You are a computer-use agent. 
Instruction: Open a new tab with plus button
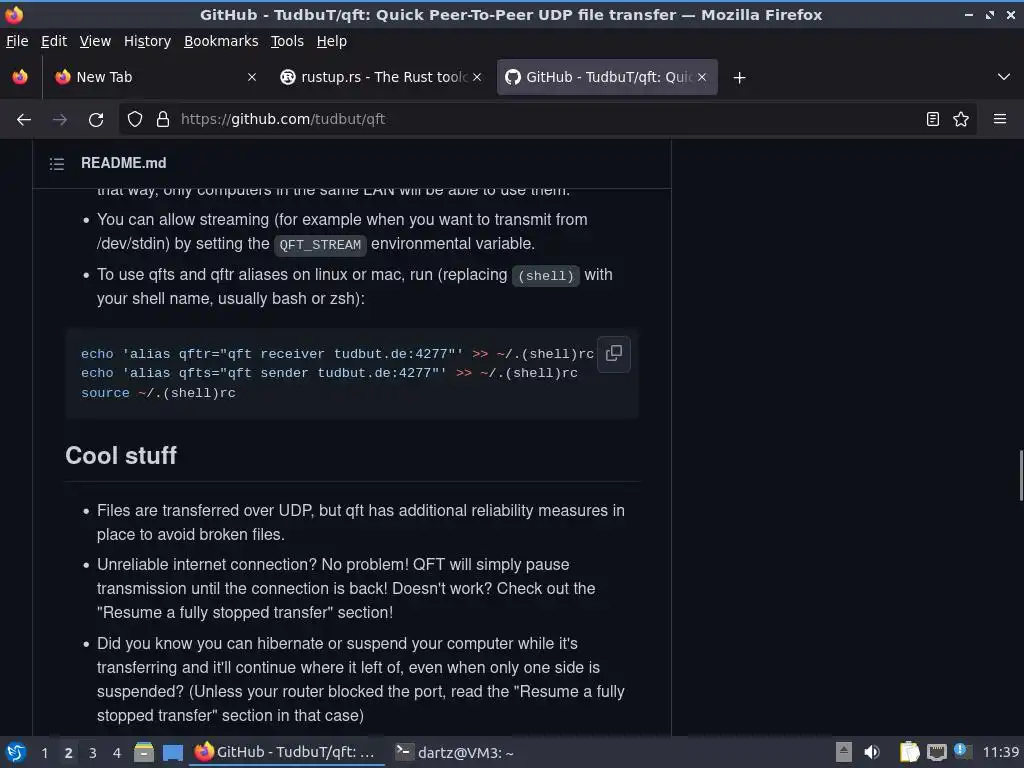[x=739, y=78]
